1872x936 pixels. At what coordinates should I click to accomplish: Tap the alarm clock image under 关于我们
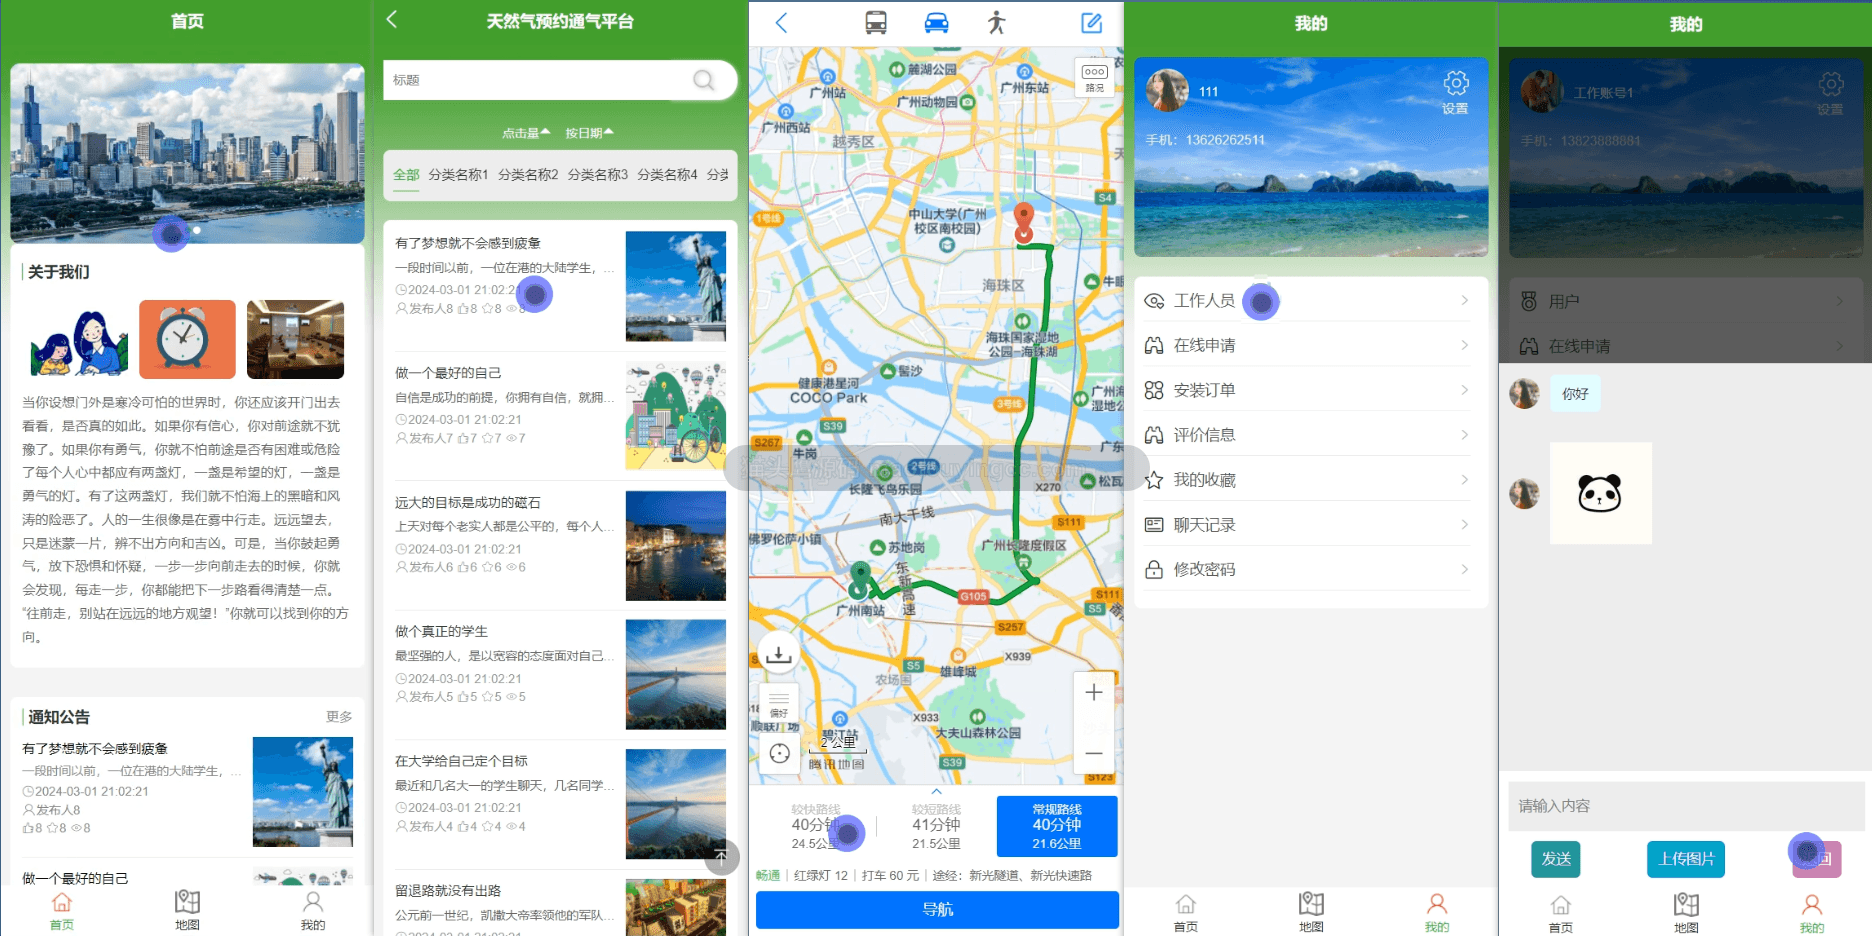coord(187,339)
